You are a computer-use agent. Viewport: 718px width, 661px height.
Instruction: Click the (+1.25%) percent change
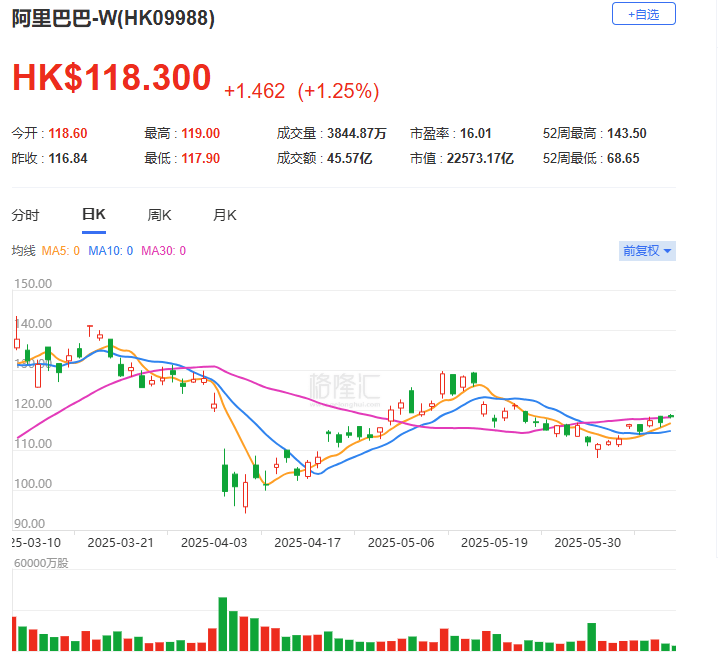coord(338,91)
